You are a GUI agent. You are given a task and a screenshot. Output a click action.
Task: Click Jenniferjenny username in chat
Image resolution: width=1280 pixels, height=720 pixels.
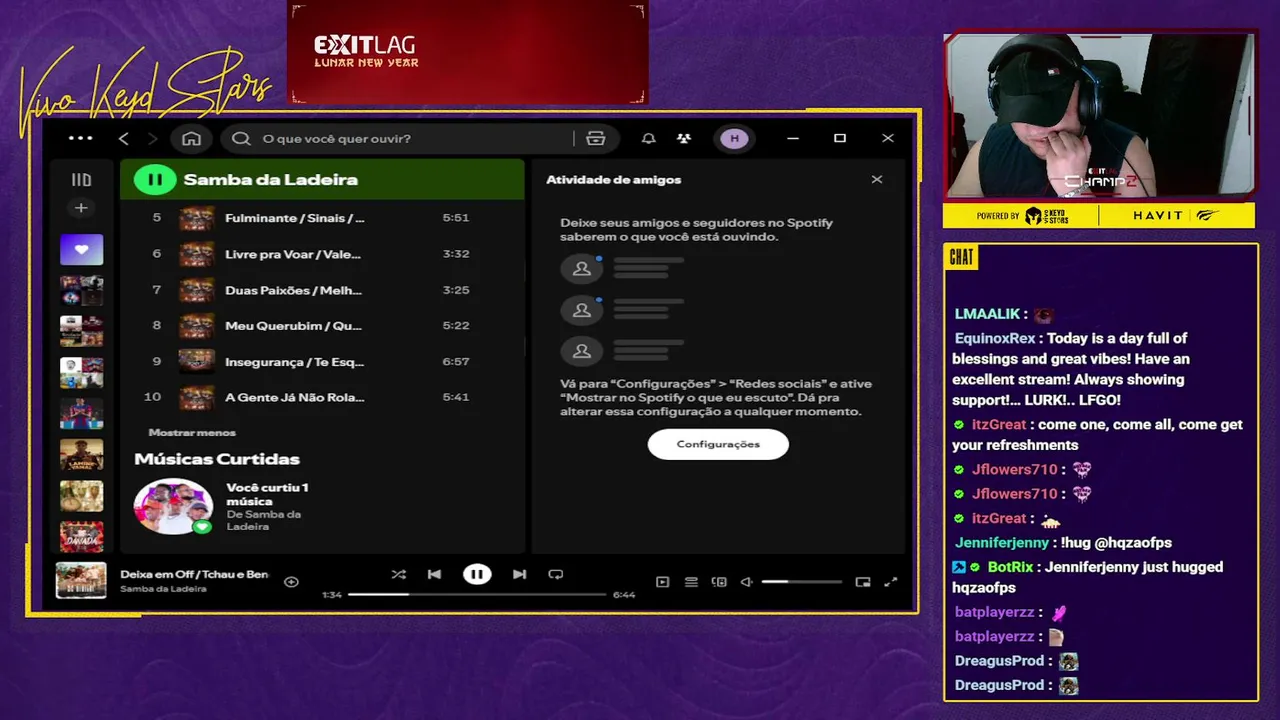pyautogui.click(x=1002, y=543)
